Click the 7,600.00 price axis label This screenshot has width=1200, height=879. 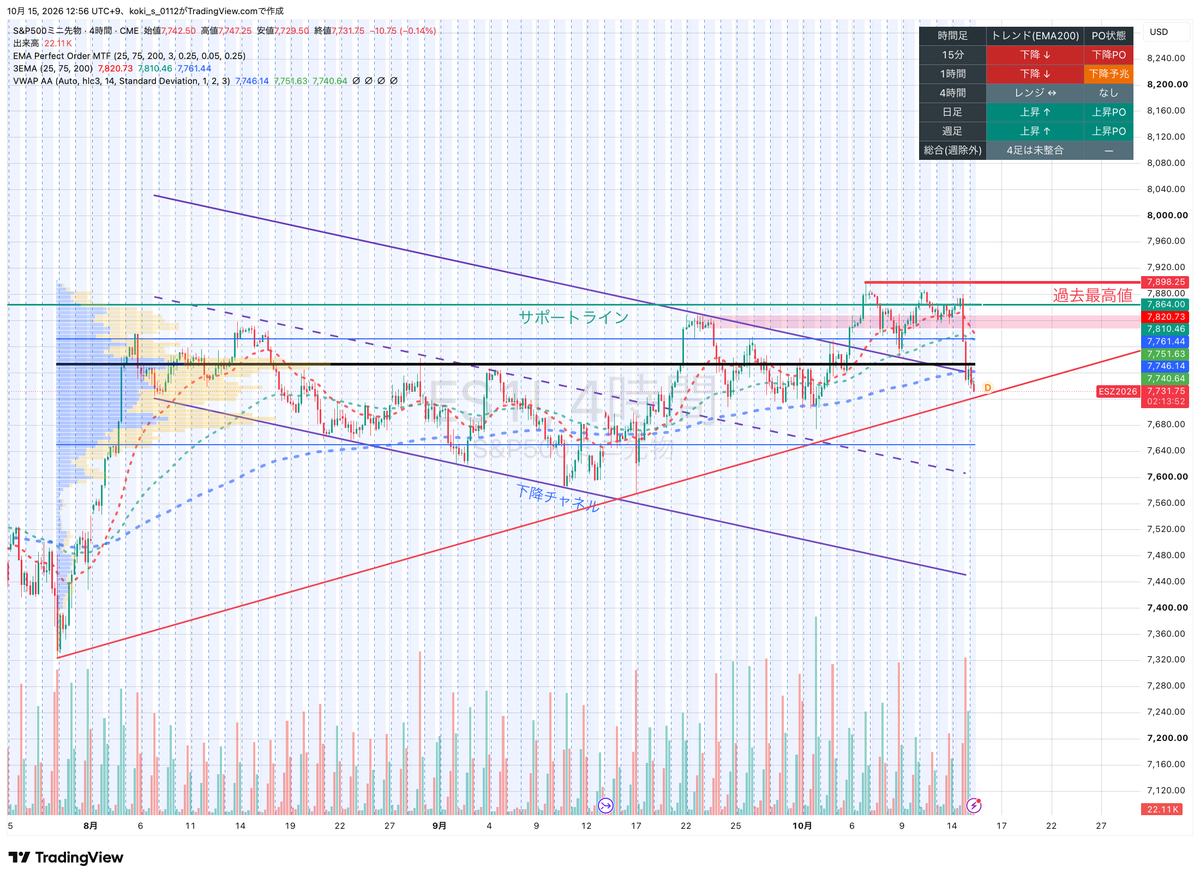tap(1166, 476)
